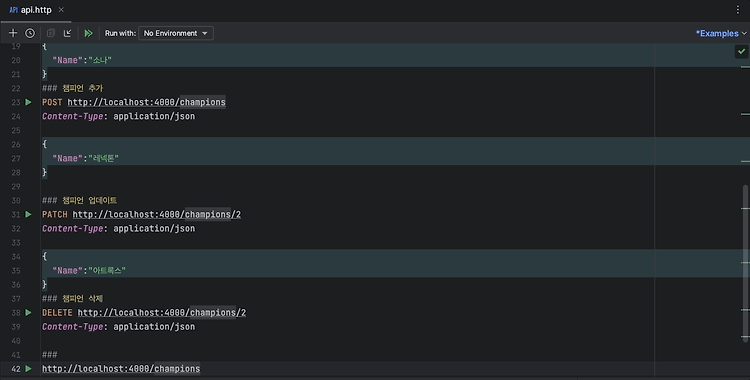
Task: Run all requests in file
Action: [88, 33]
